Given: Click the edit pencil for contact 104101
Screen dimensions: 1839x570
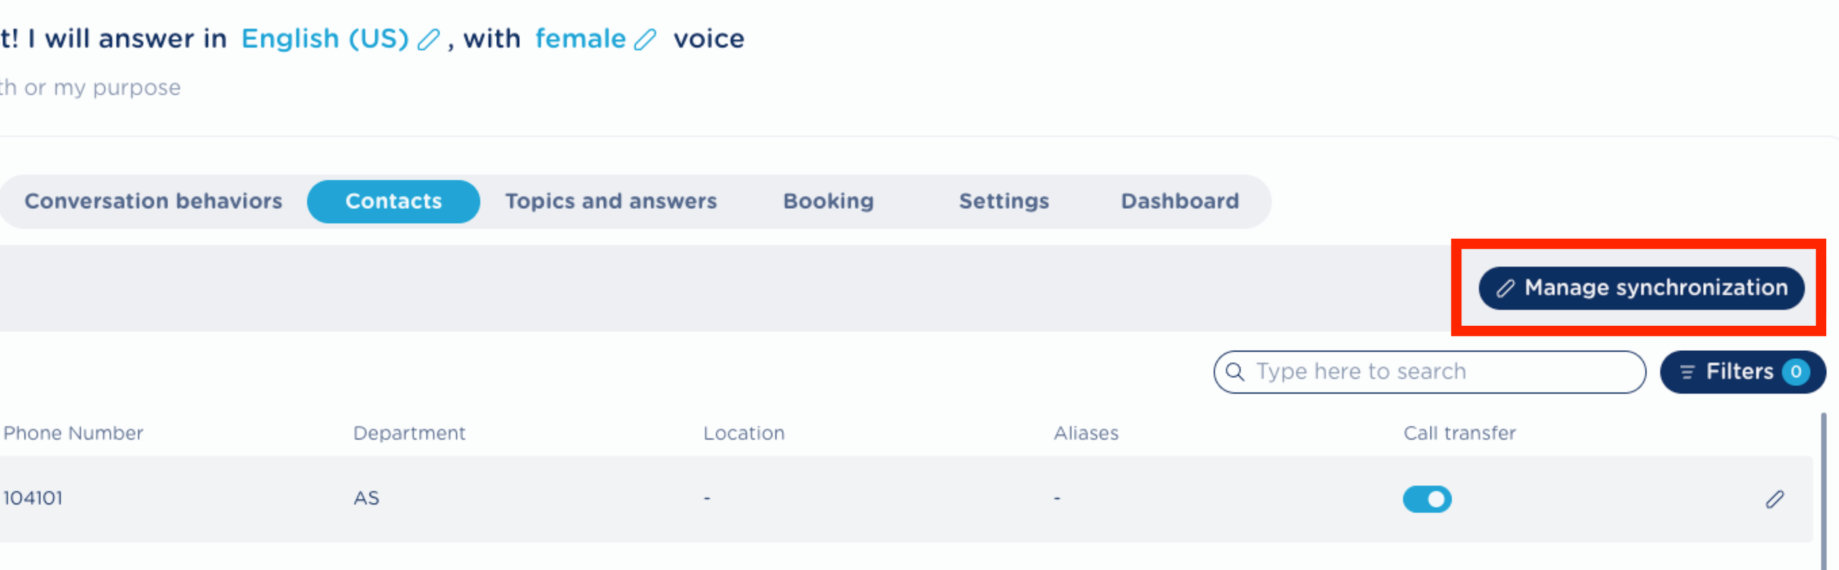Looking at the screenshot, I should coord(1774,499).
